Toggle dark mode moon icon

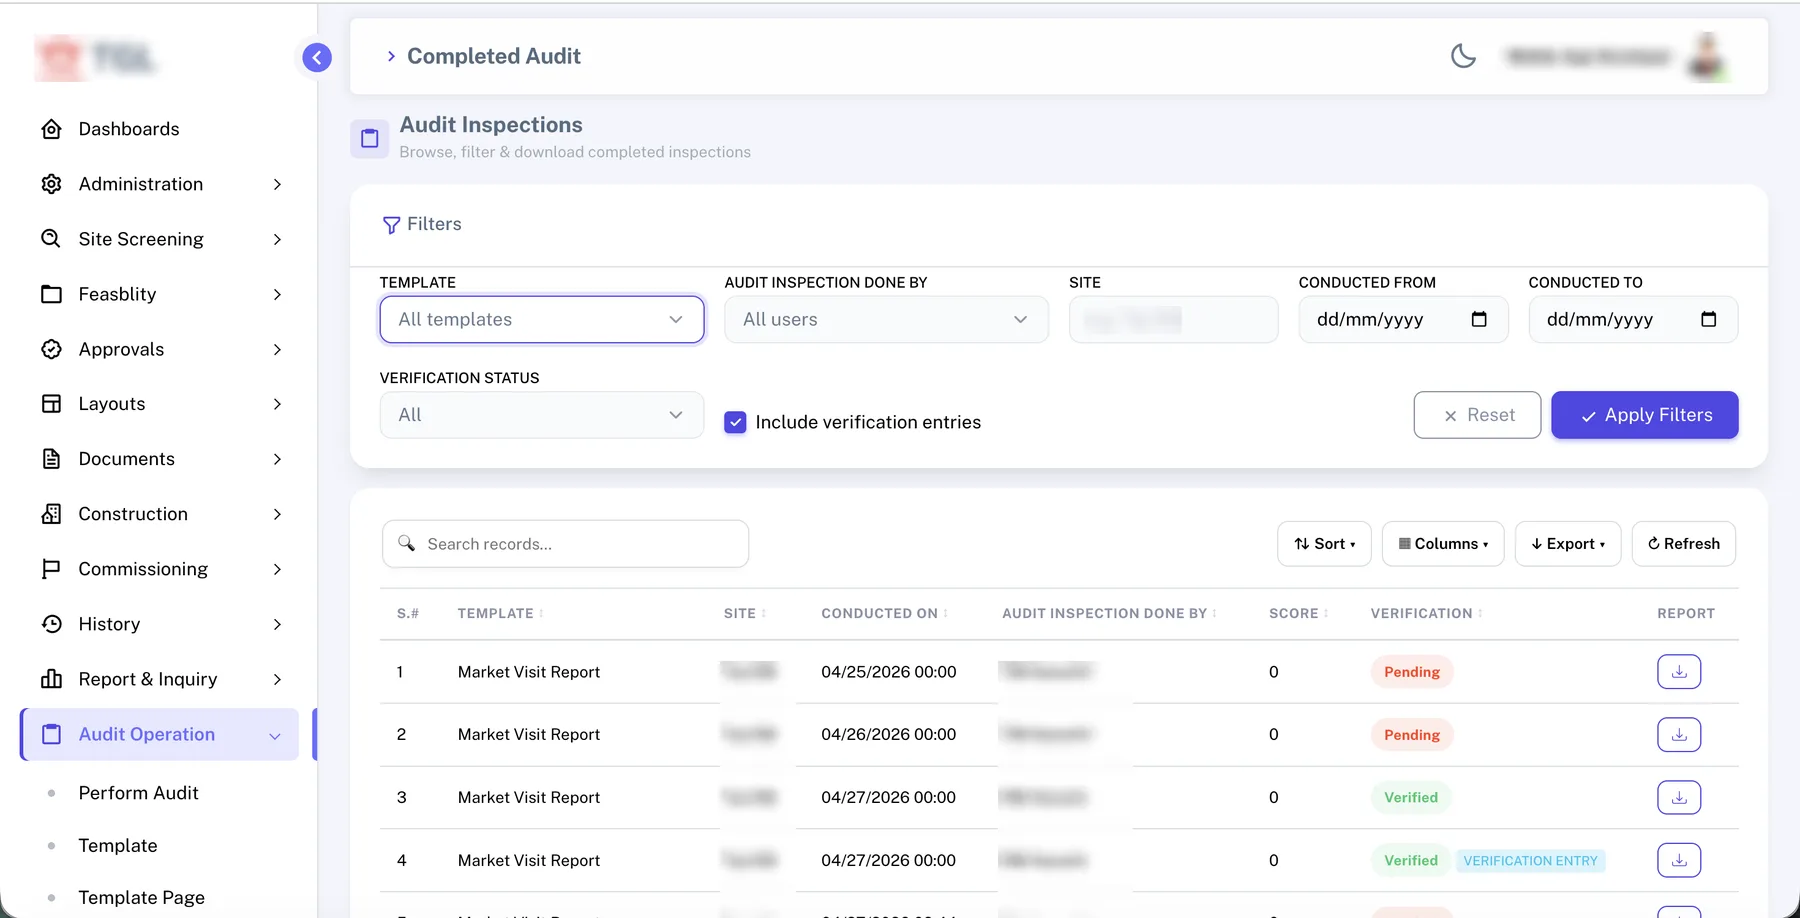(1463, 56)
